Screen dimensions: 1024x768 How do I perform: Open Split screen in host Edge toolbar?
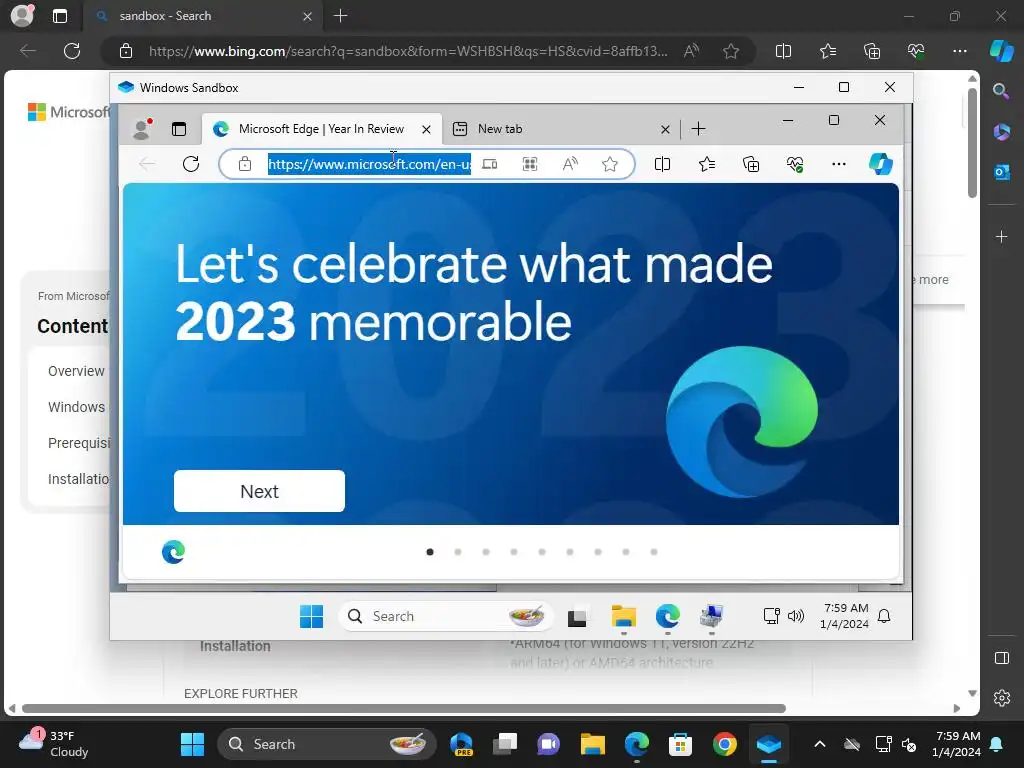pos(783,51)
